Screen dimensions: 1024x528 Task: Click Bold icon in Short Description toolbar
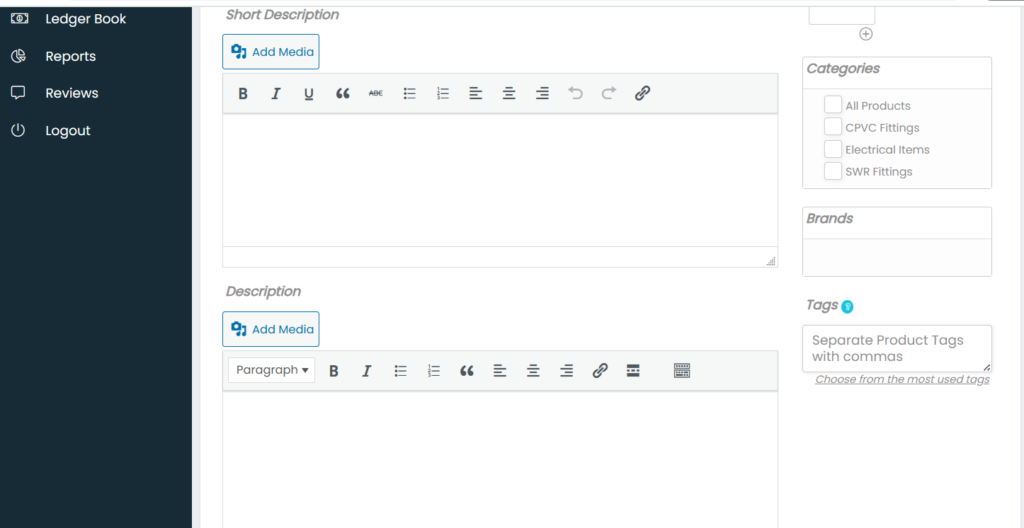click(x=243, y=94)
